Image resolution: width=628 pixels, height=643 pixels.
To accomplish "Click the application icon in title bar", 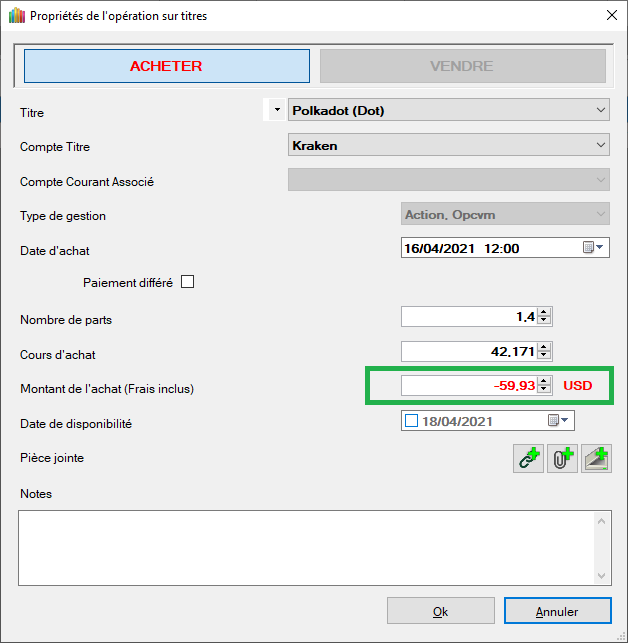I will (x=15, y=16).
